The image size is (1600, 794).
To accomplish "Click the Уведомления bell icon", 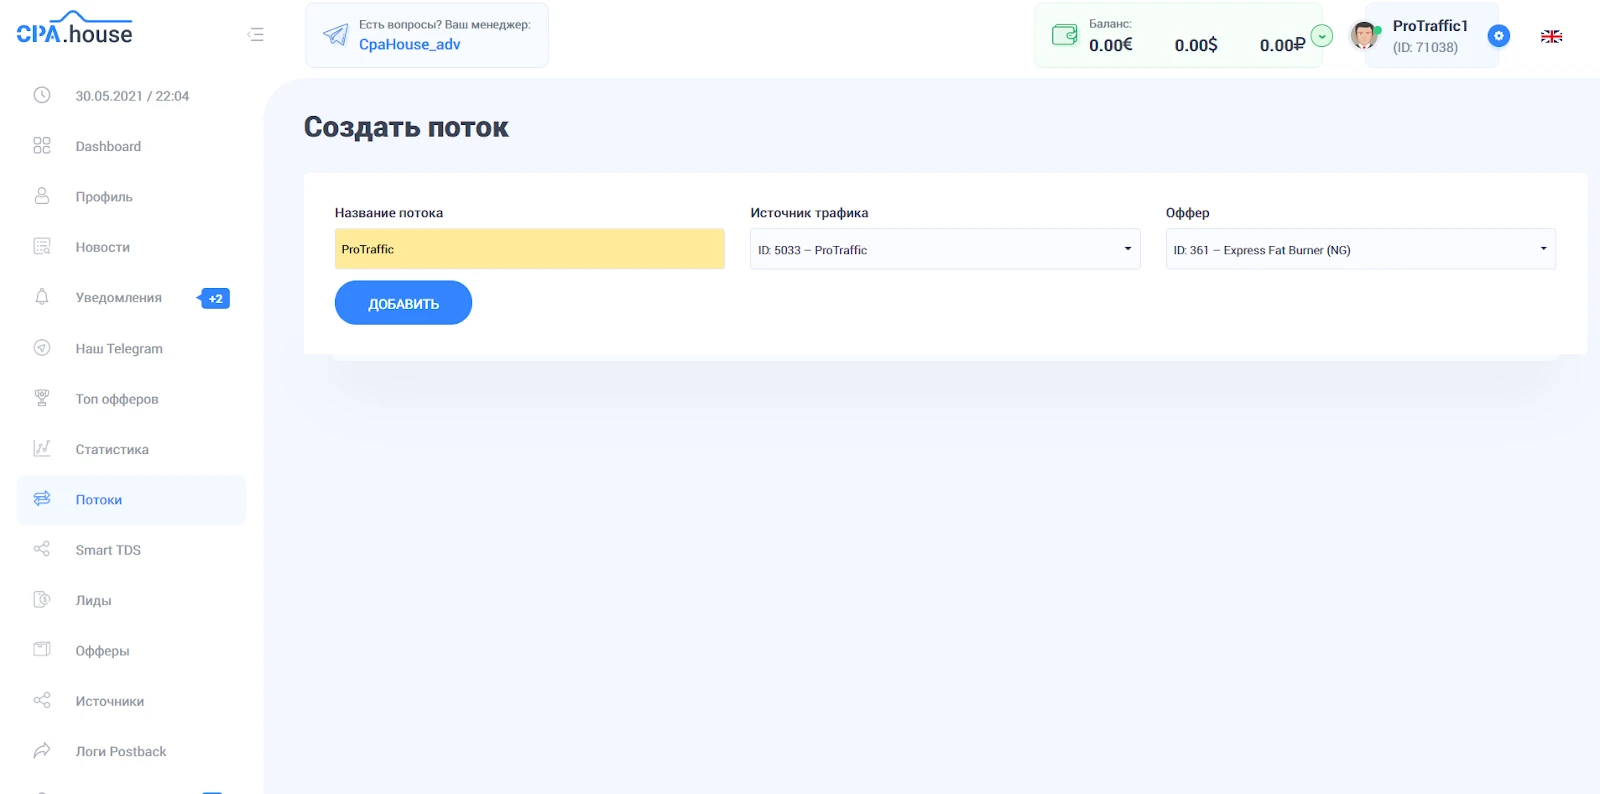I will (42, 297).
